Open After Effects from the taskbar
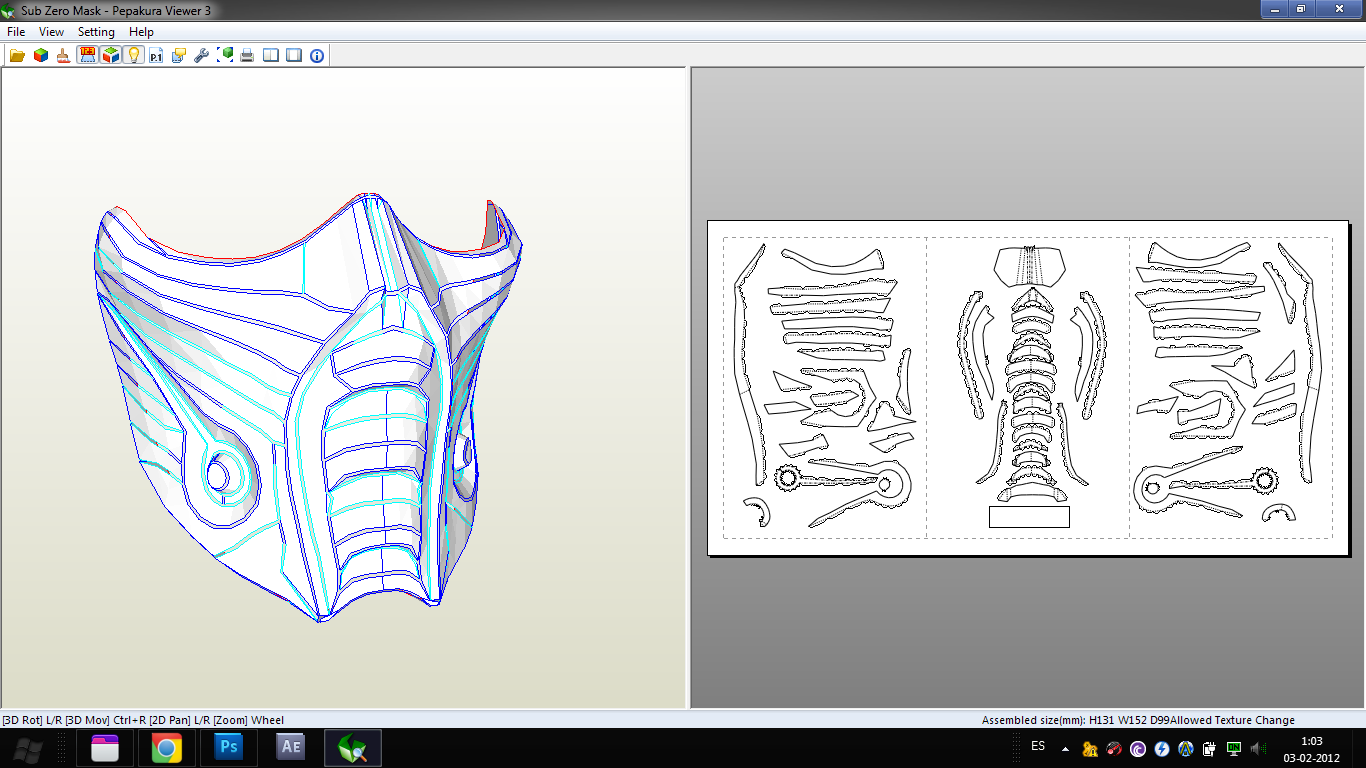Screen dimensions: 1366x768 [x=290, y=748]
